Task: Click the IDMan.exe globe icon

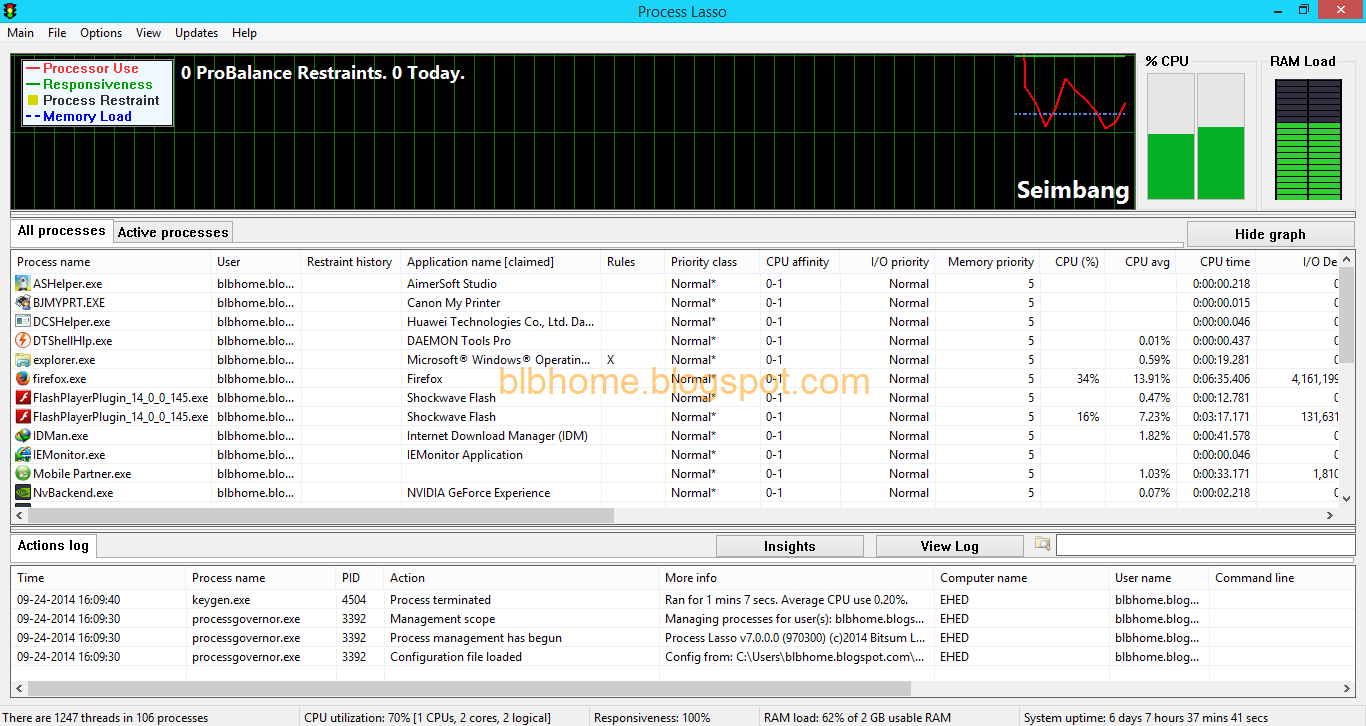Action: tap(23, 436)
